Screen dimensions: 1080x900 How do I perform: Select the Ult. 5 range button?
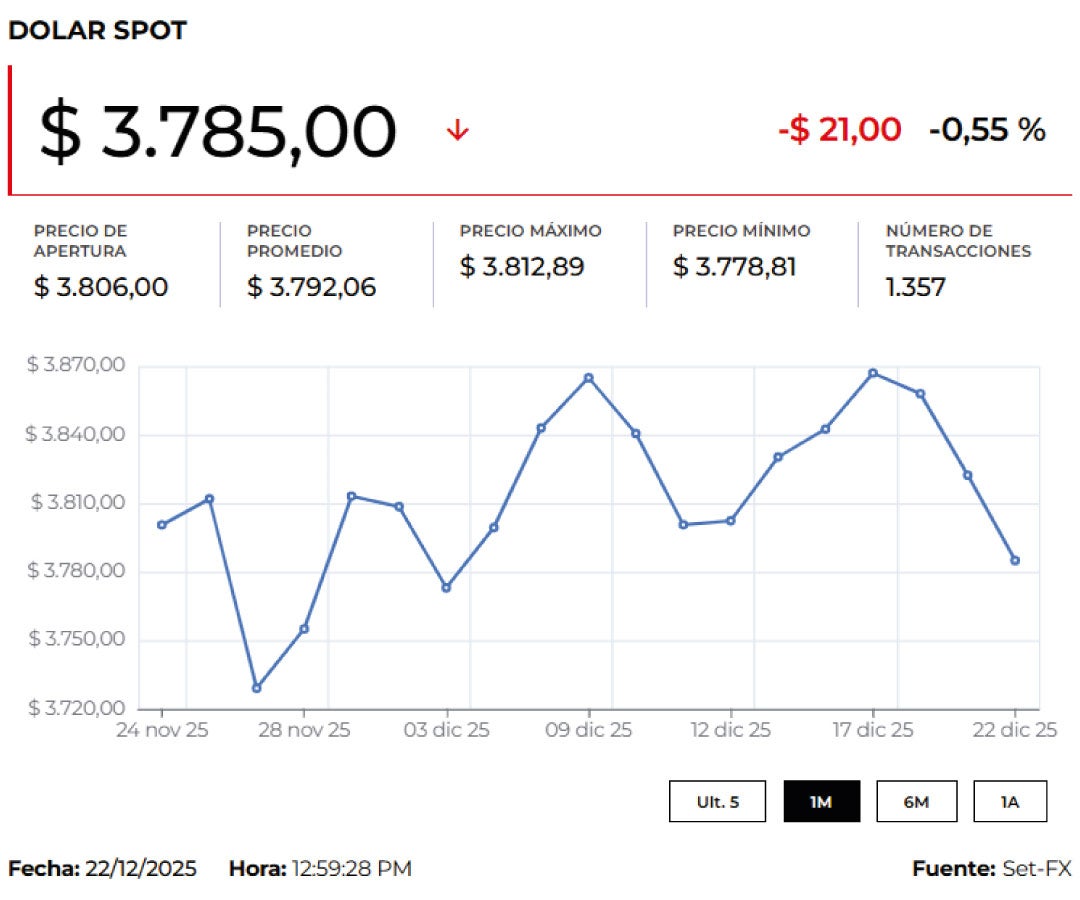click(x=718, y=801)
